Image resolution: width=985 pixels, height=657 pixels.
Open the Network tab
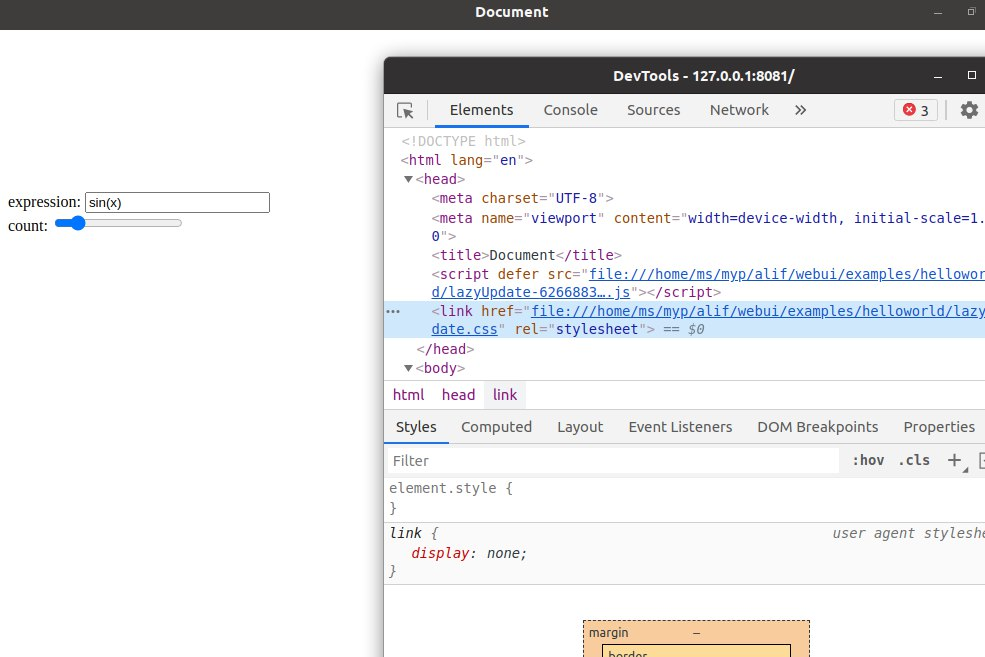click(739, 110)
